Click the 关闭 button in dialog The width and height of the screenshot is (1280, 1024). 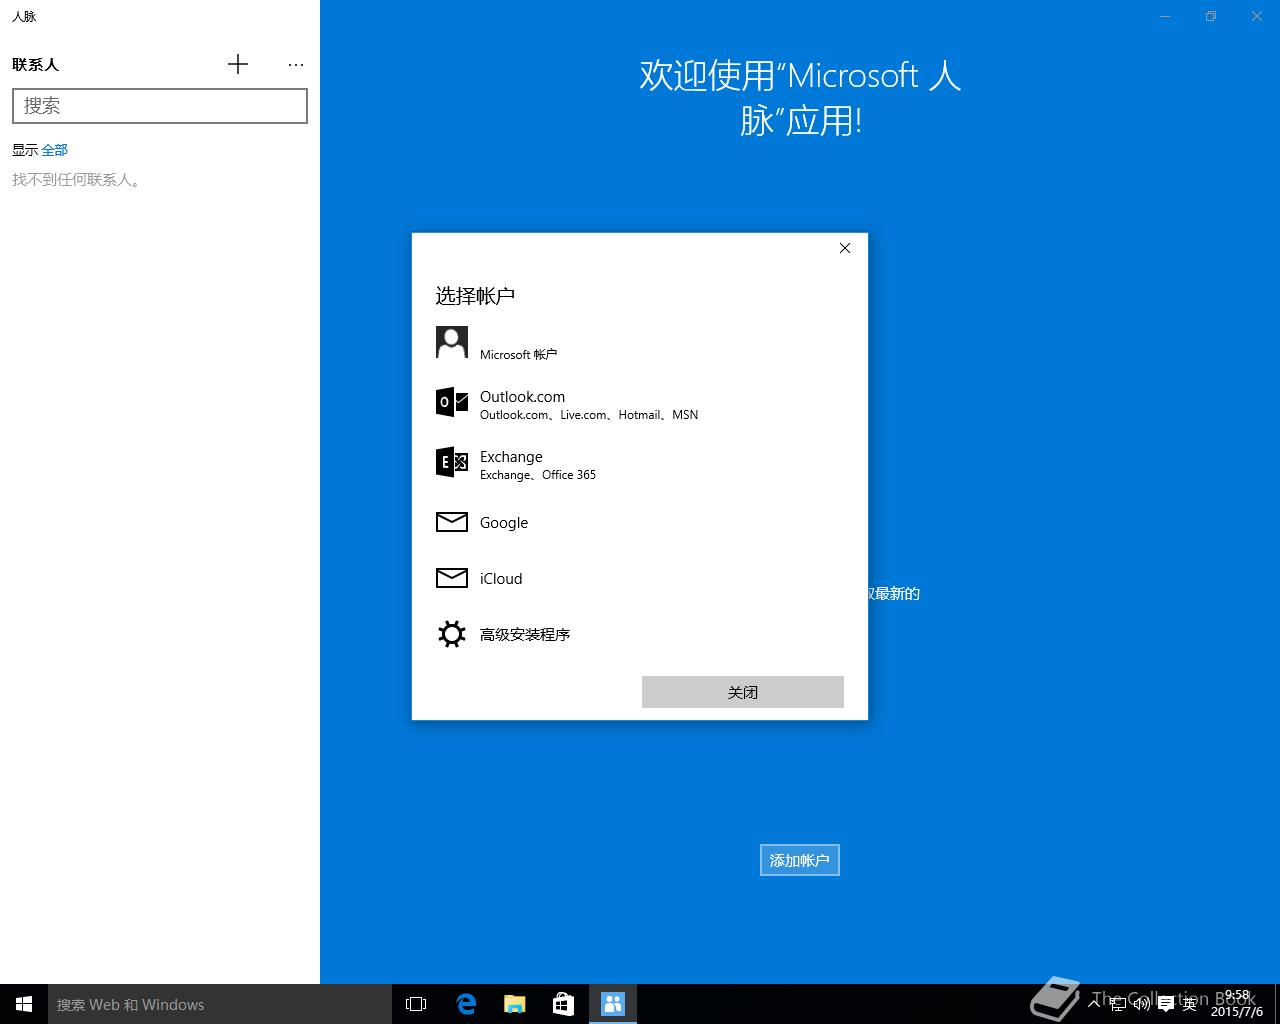[743, 692]
